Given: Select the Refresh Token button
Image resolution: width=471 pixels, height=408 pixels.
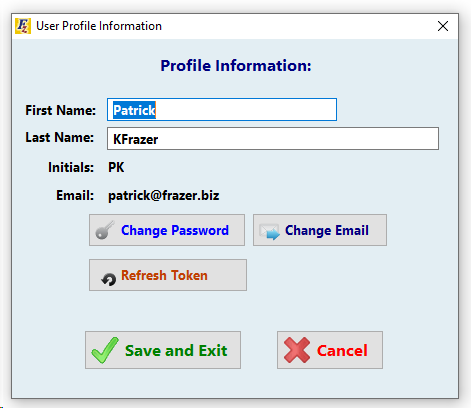Looking at the screenshot, I should (x=168, y=275).
